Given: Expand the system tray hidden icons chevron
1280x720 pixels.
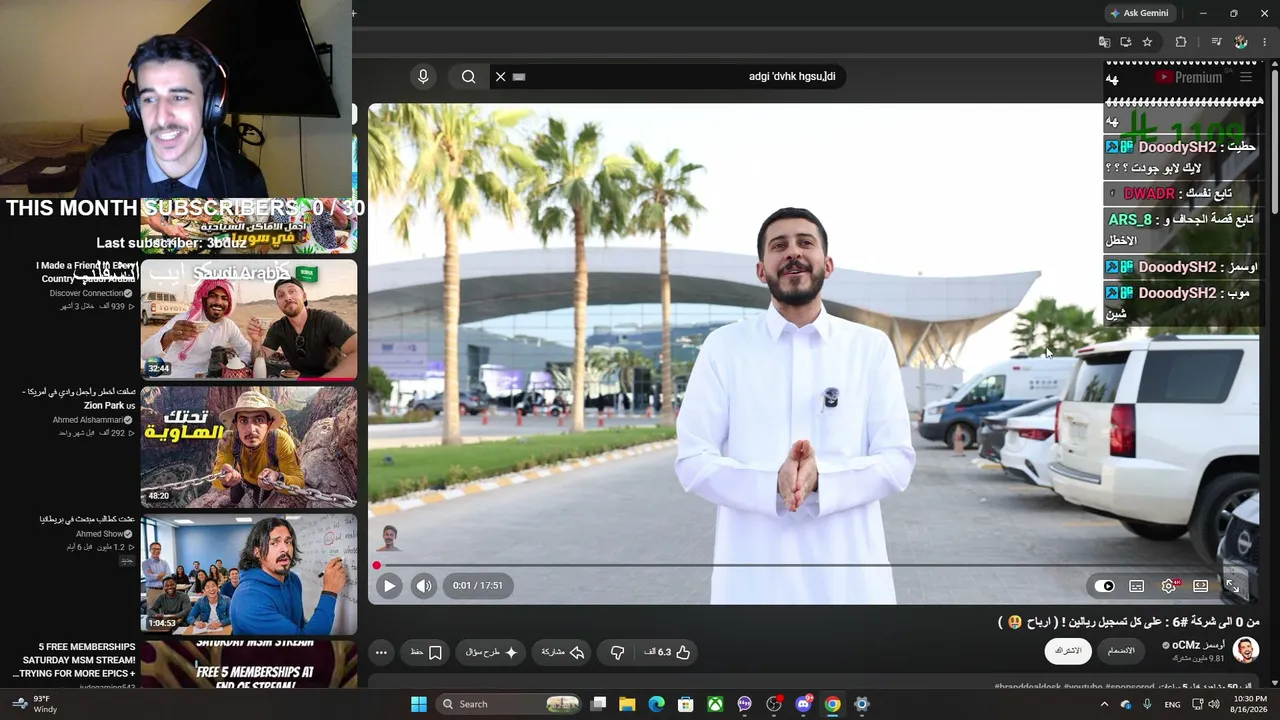Looking at the screenshot, I should point(1104,704).
